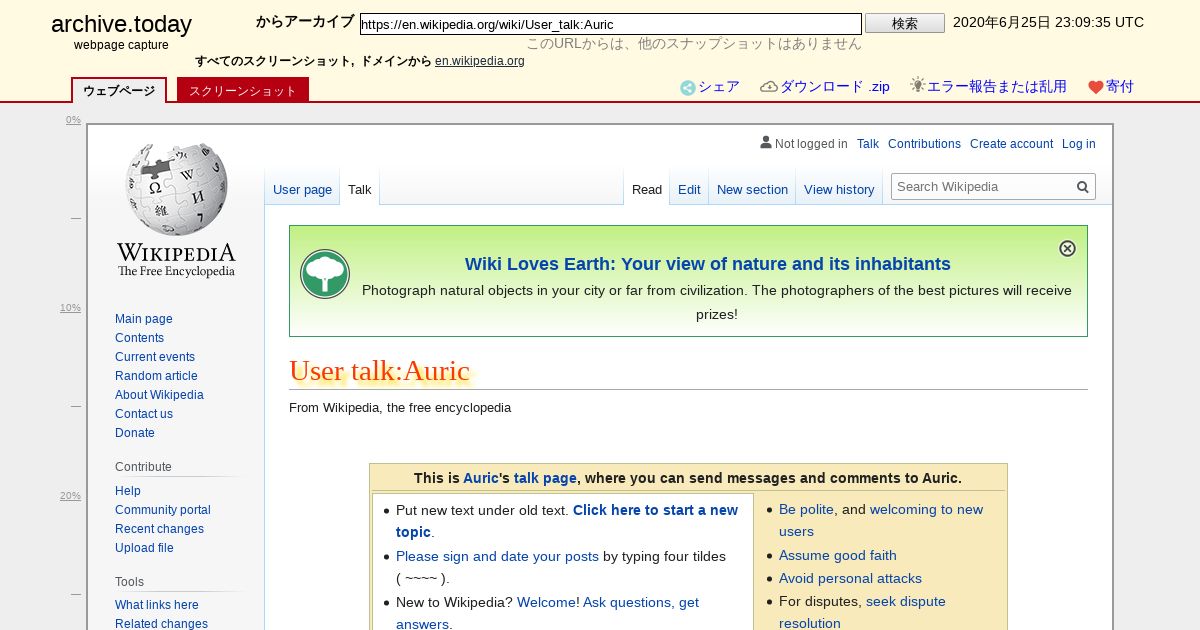The image size is (1200, 630).
Task: Select the Talk tab
Action: coord(360,189)
